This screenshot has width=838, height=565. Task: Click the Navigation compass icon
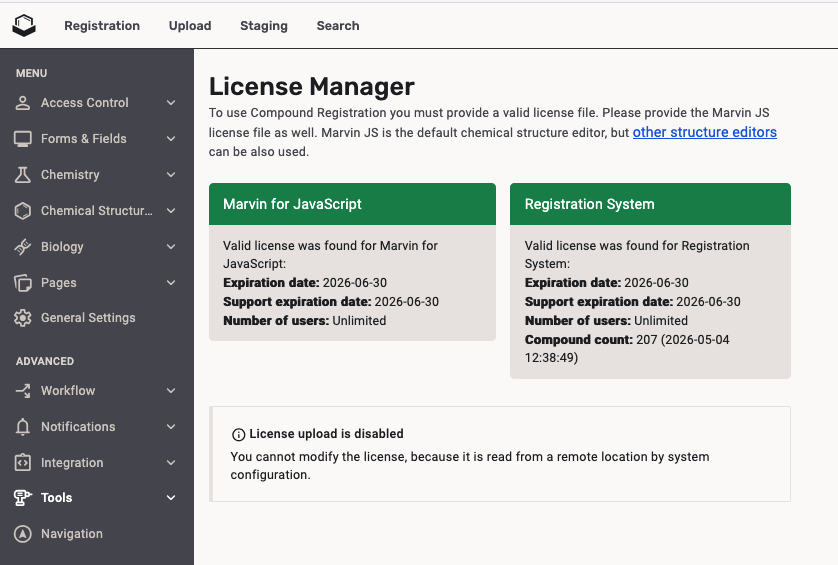tap(22, 533)
